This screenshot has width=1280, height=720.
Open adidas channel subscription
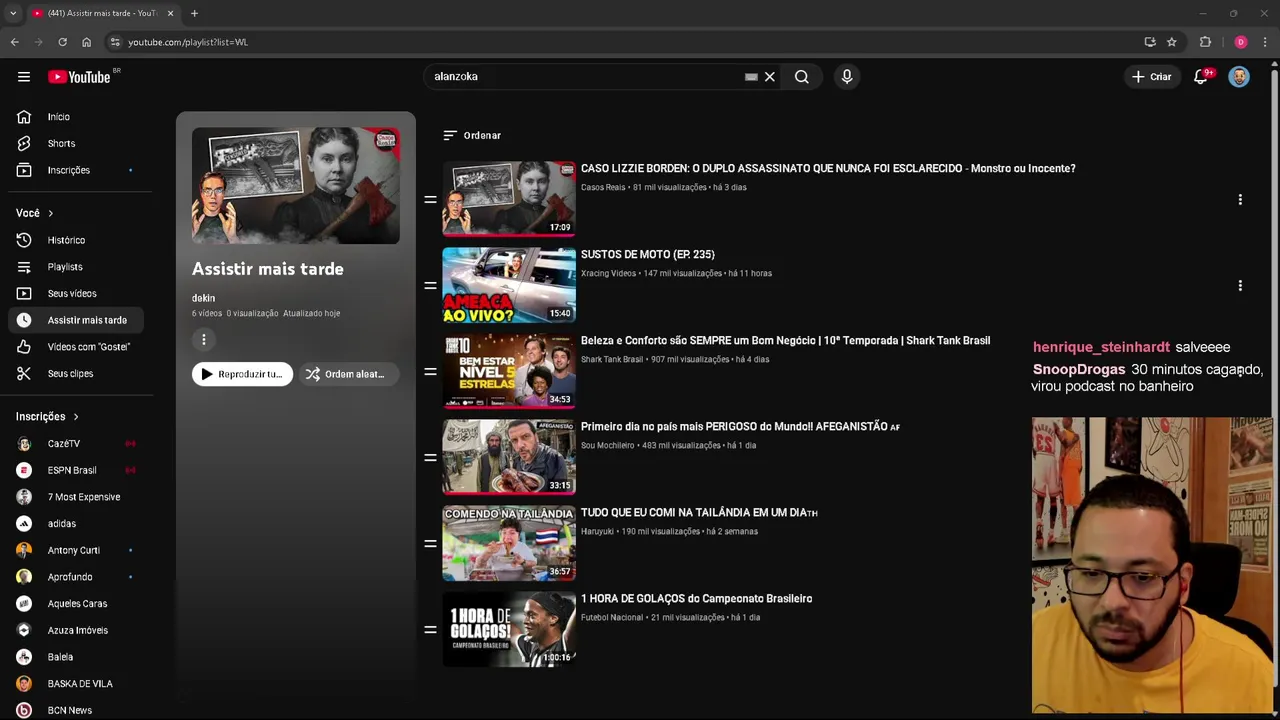78,523
